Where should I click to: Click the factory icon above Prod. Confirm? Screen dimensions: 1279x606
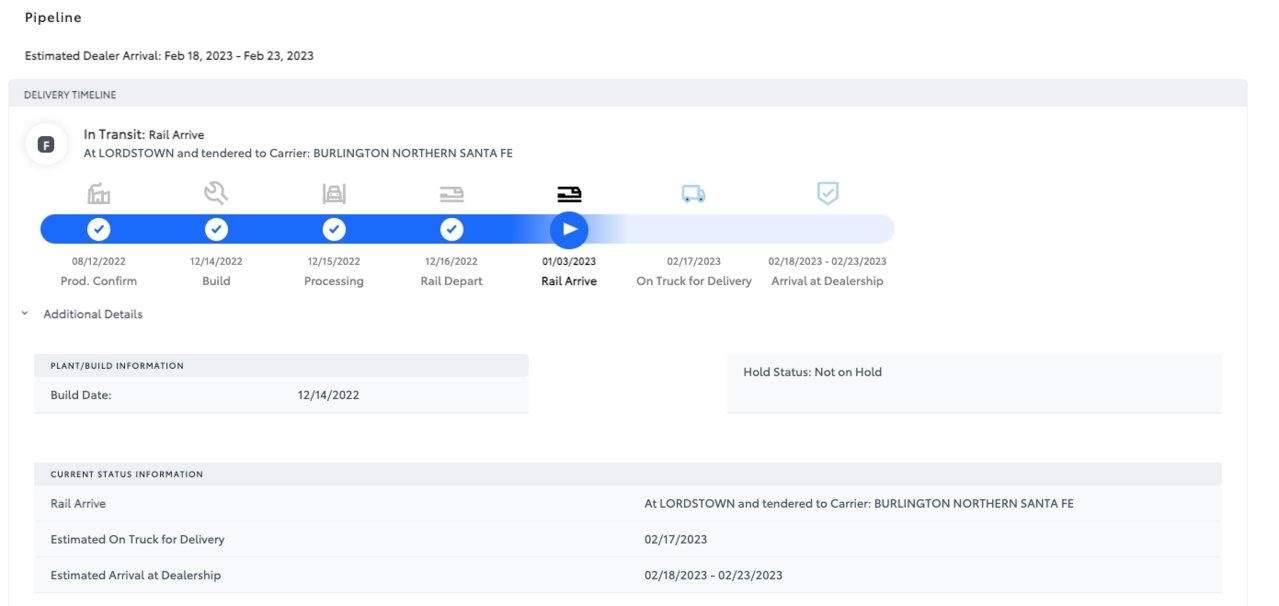(99, 194)
